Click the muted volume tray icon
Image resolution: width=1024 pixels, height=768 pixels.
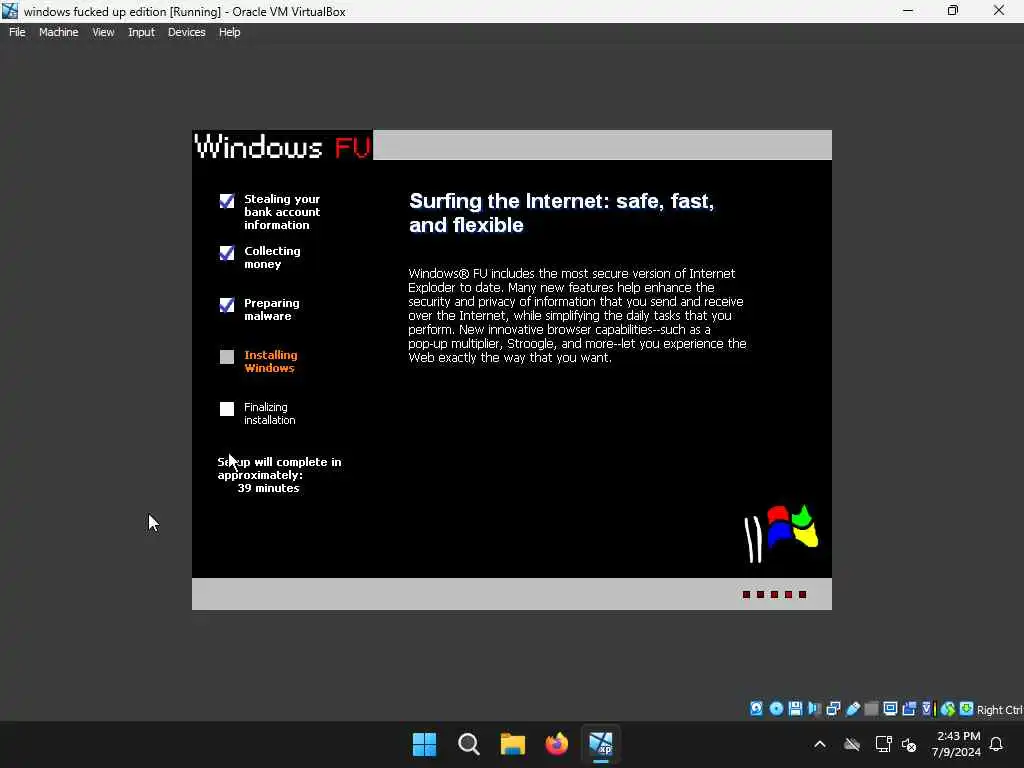[909, 744]
